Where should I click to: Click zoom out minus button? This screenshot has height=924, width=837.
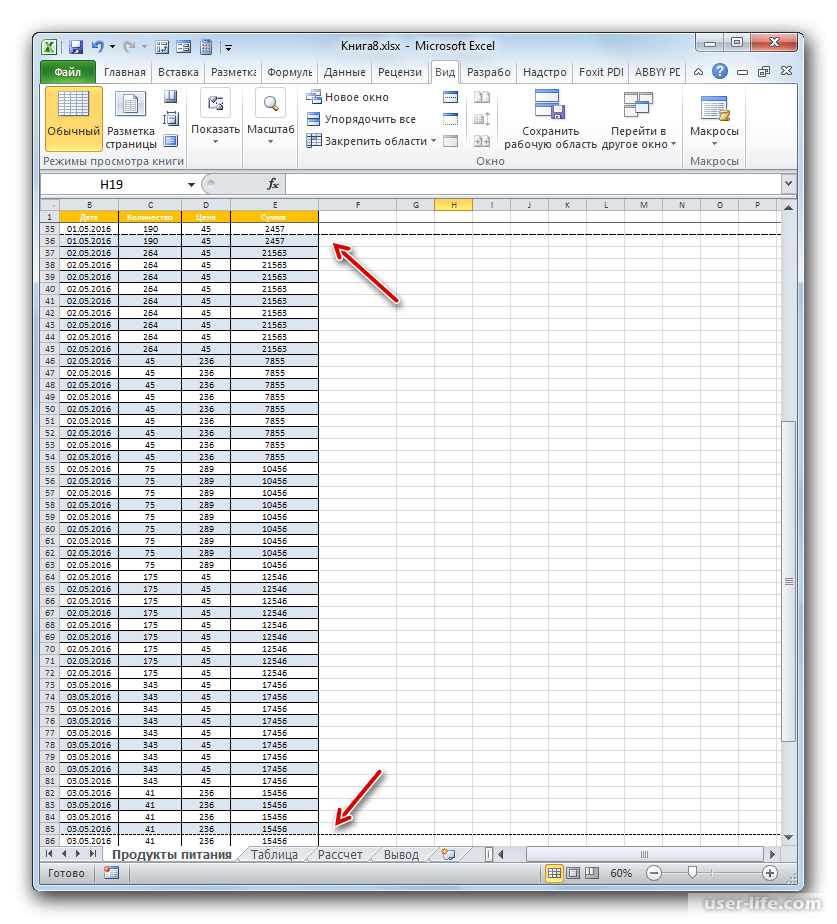[x=654, y=873]
